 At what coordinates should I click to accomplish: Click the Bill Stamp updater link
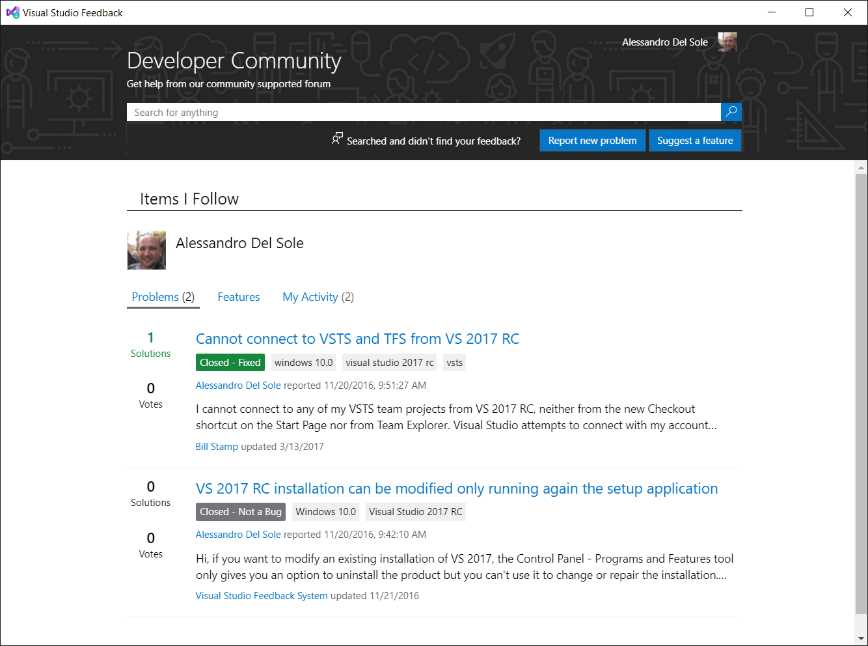point(217,446)
